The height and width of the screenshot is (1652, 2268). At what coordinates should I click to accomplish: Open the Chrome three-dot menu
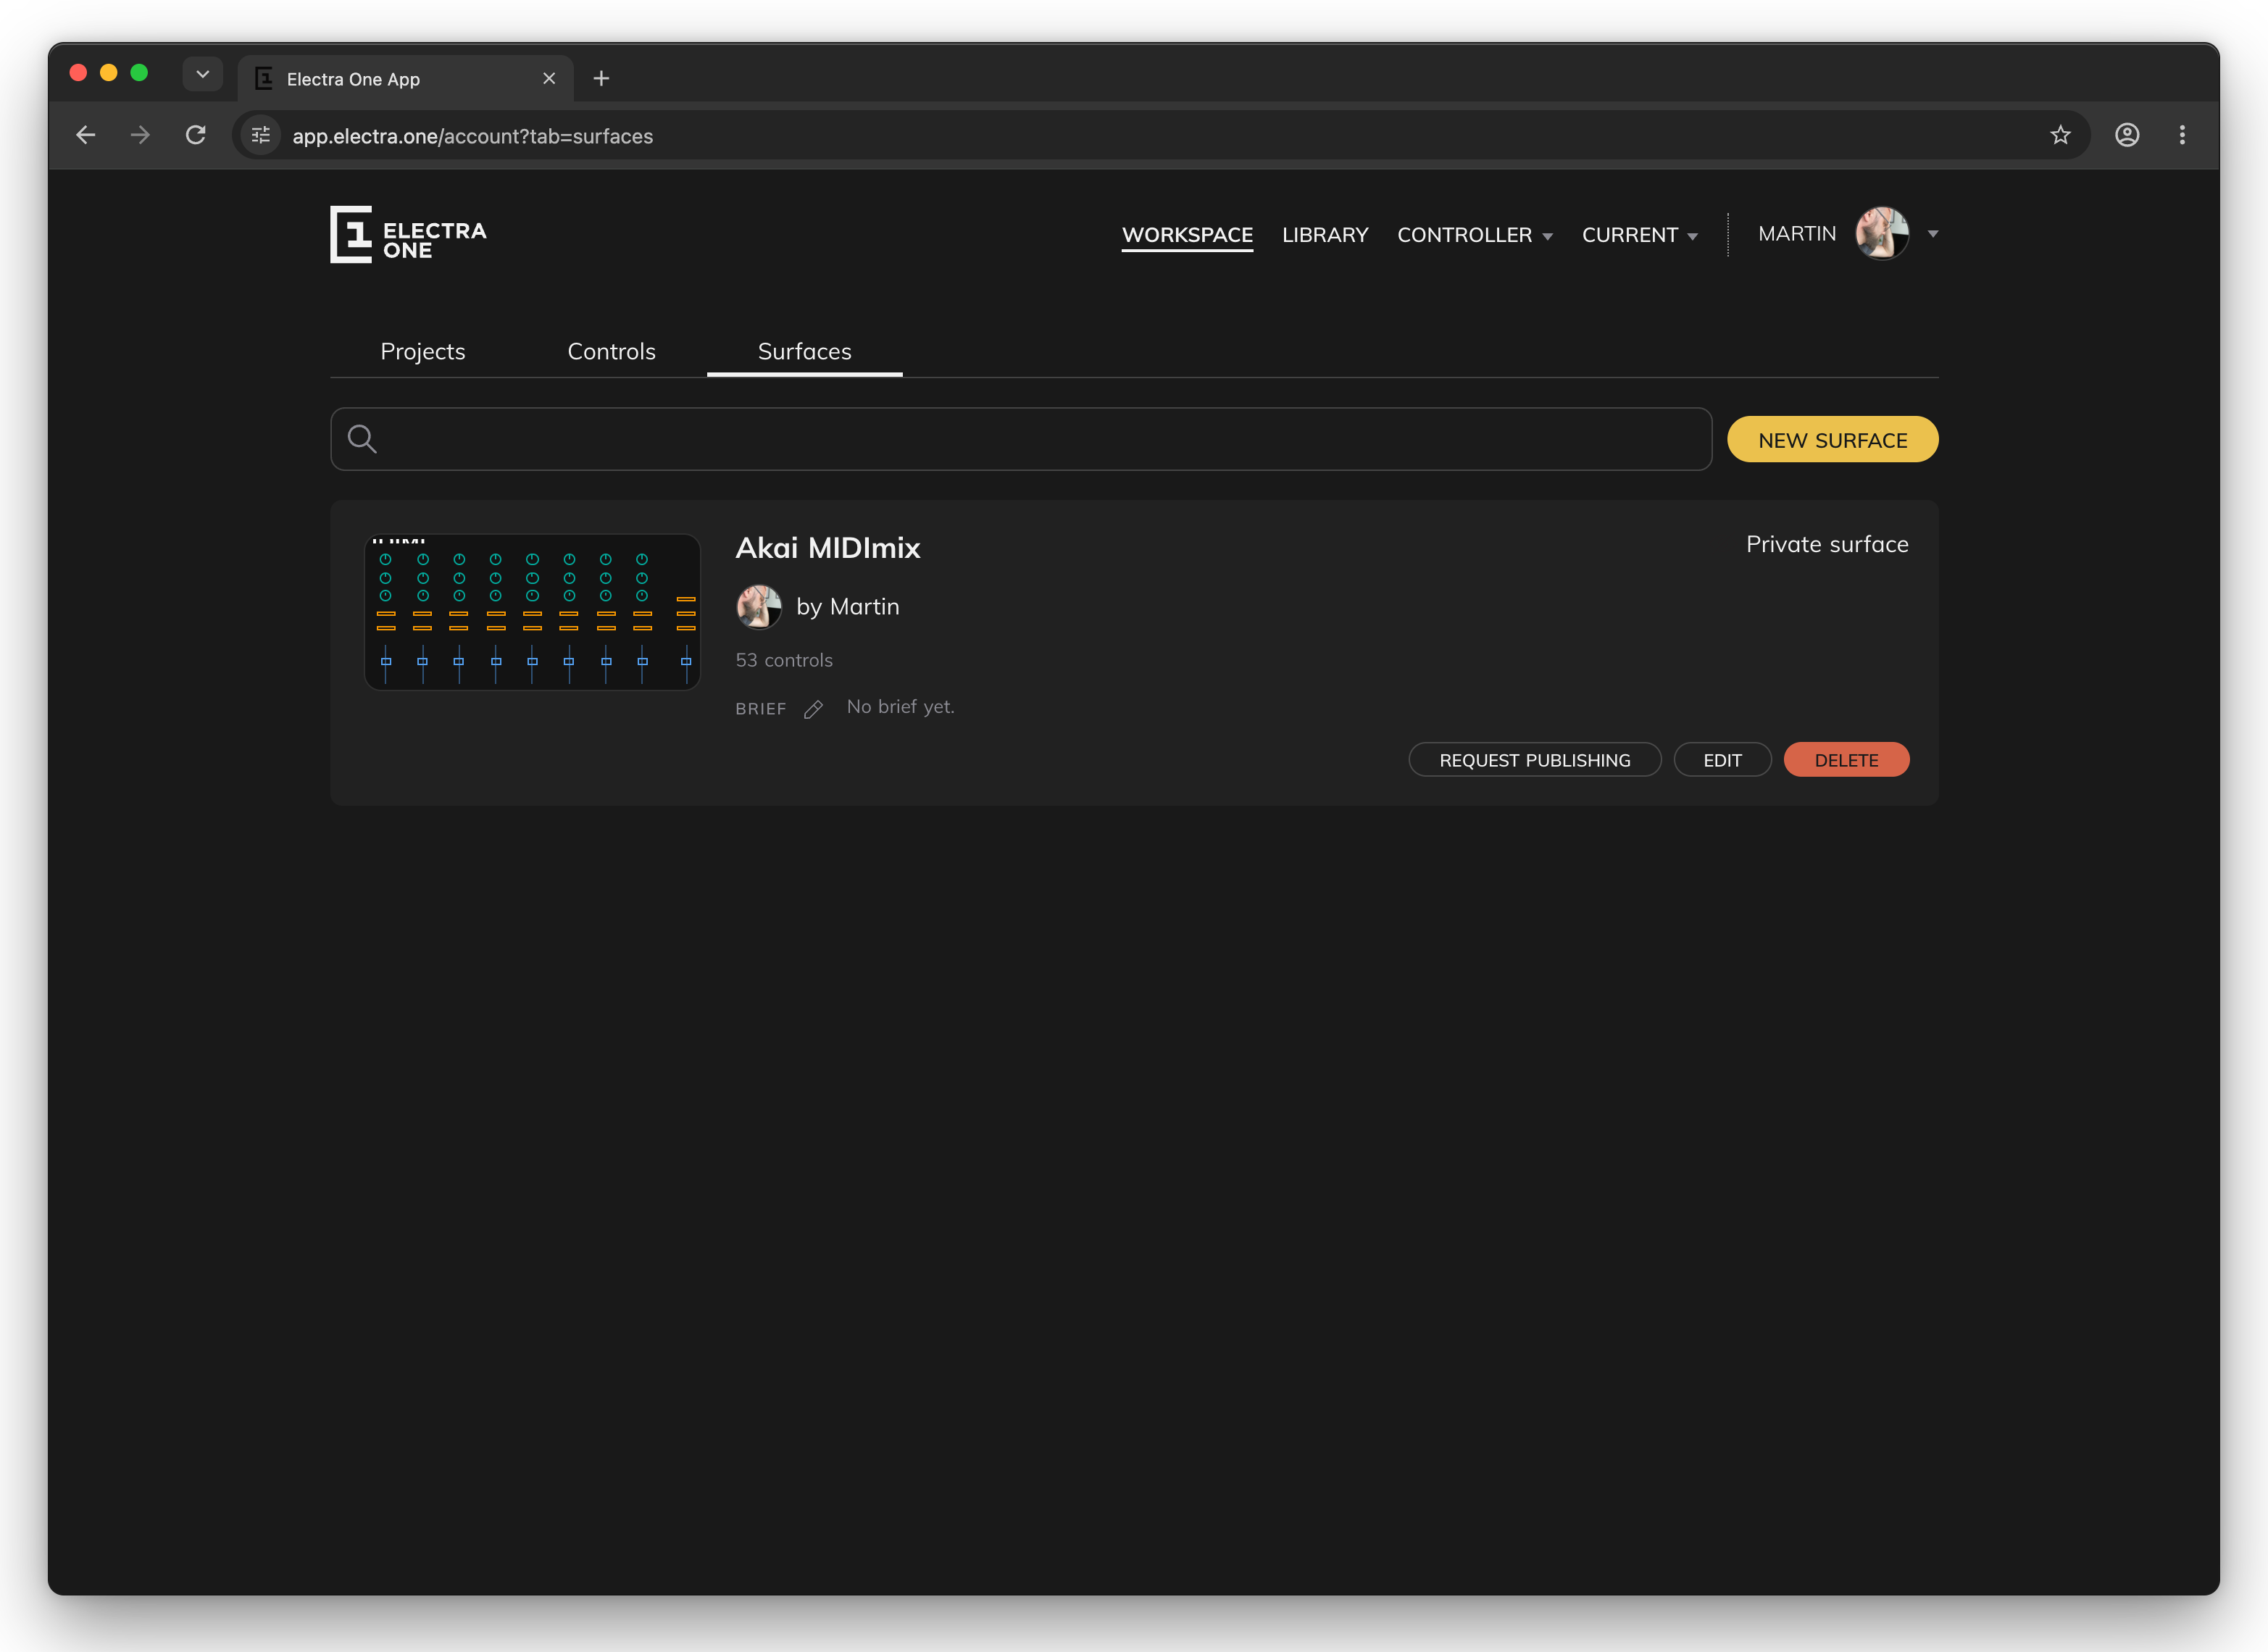point(2182,135)
